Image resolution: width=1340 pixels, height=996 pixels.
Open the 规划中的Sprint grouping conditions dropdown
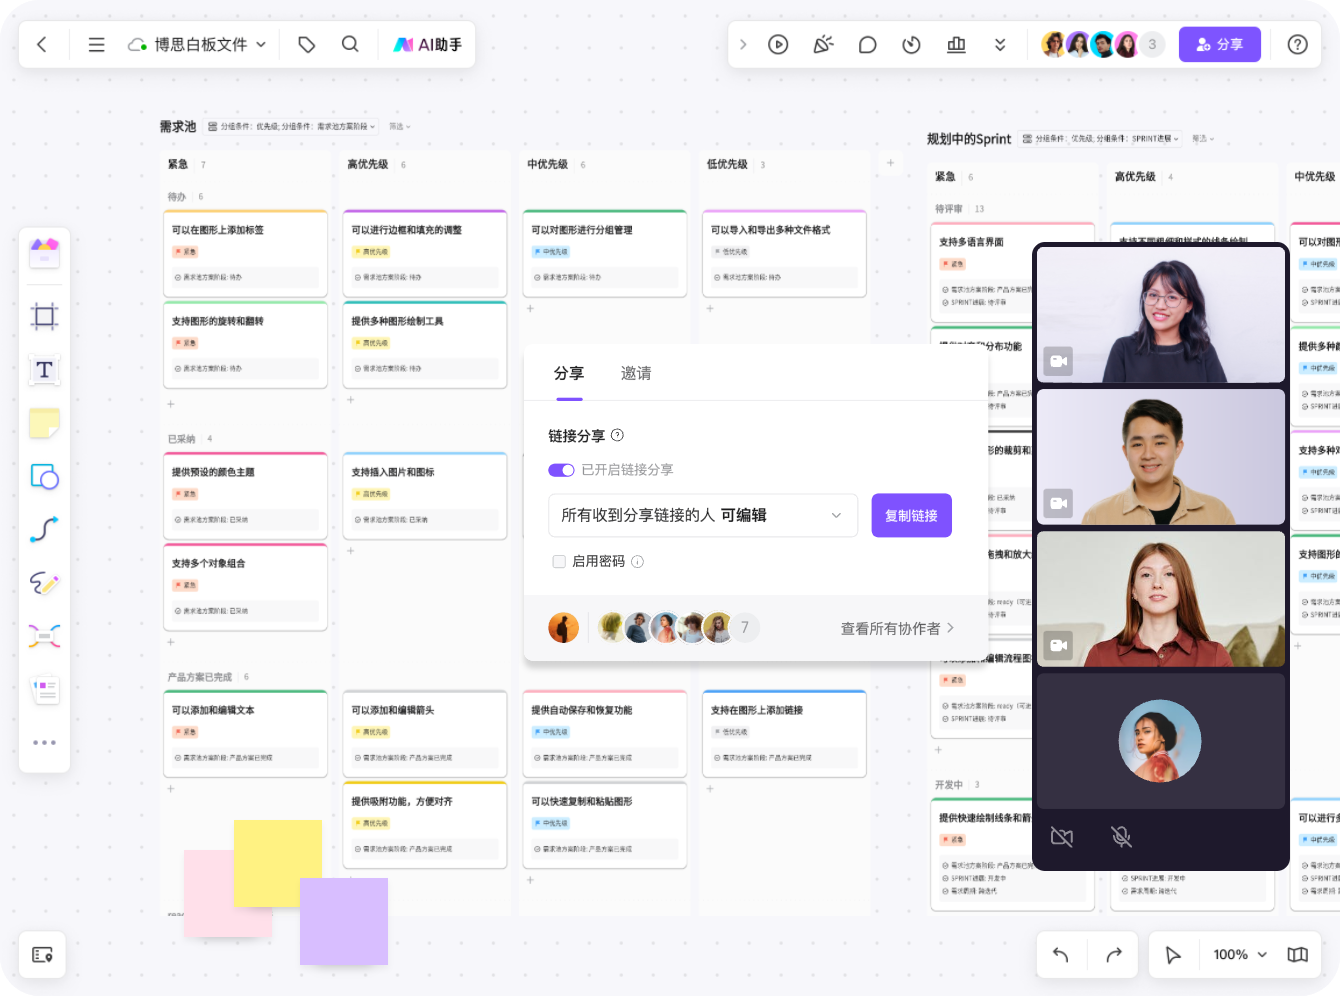(1101, 139)
